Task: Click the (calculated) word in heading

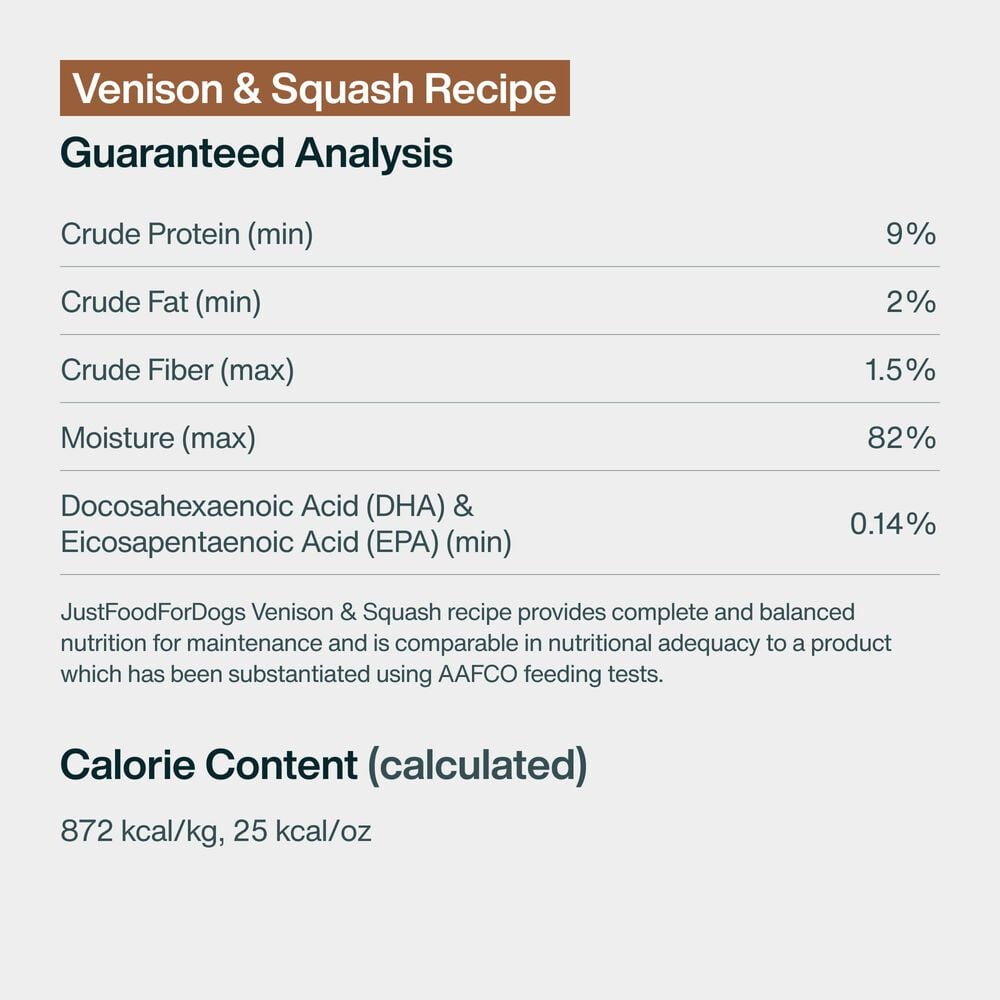Action: click(x=477, y=765)
